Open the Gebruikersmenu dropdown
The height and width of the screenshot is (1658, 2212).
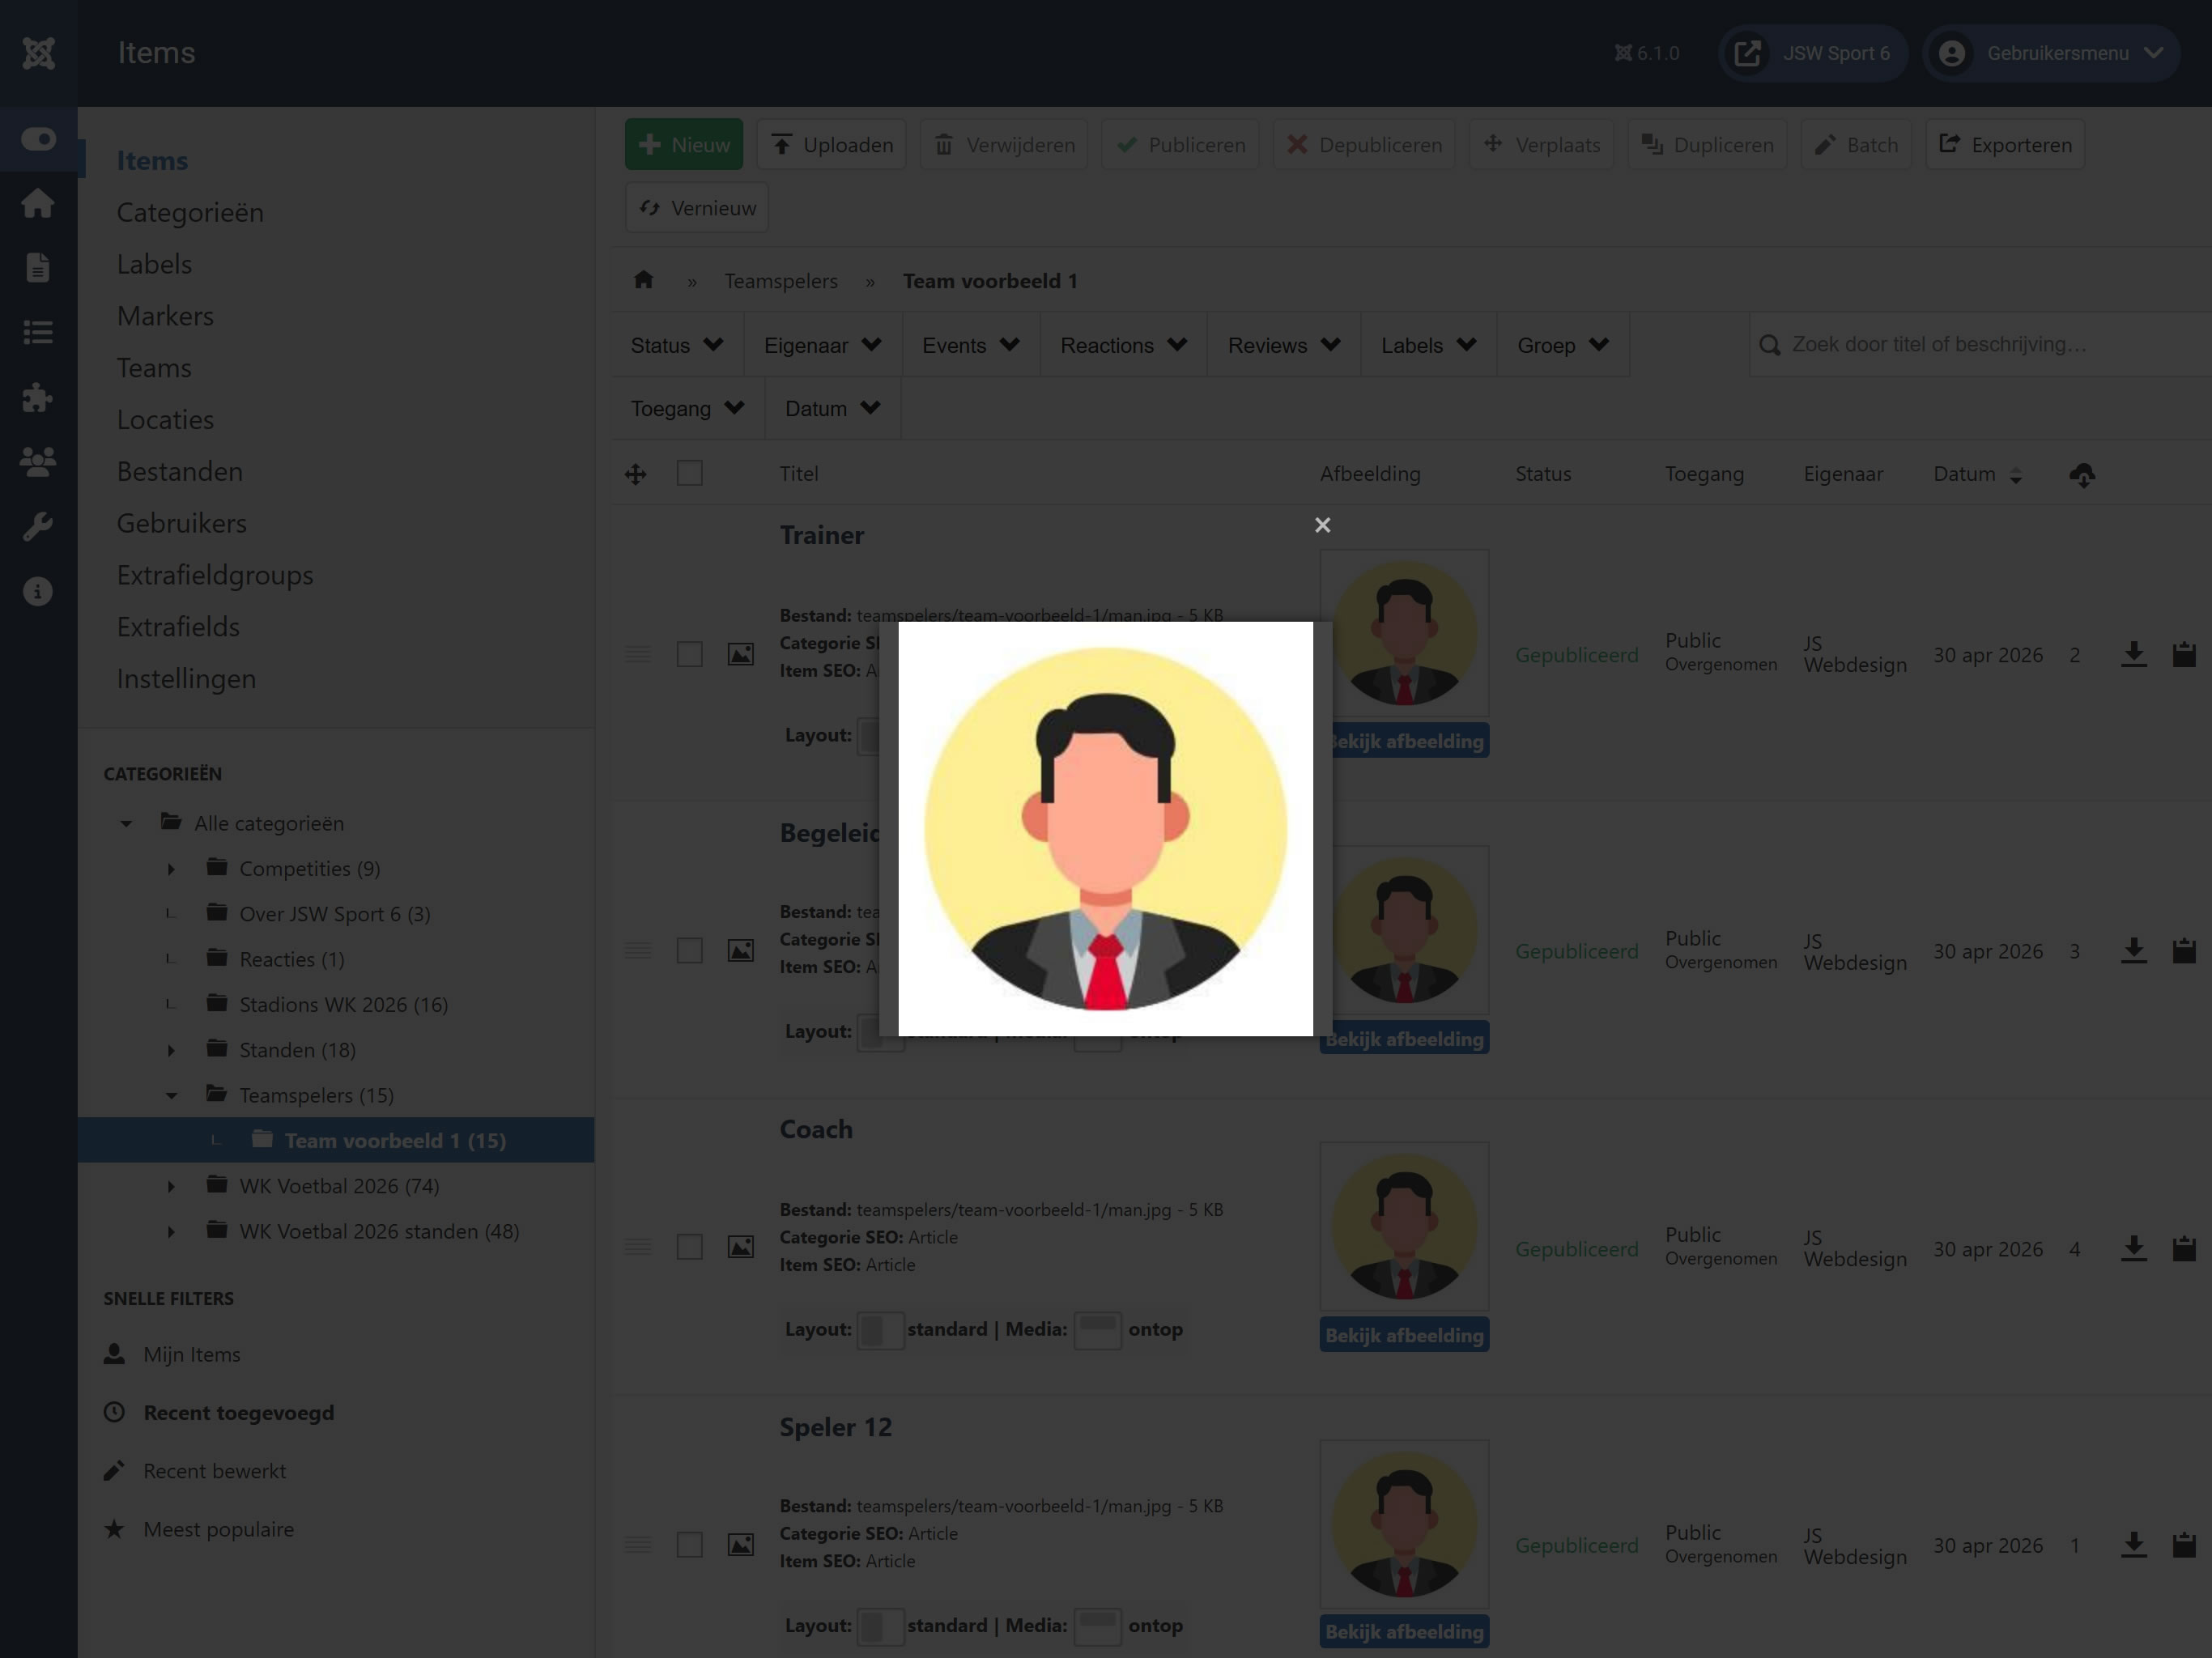pos(2050,53)
